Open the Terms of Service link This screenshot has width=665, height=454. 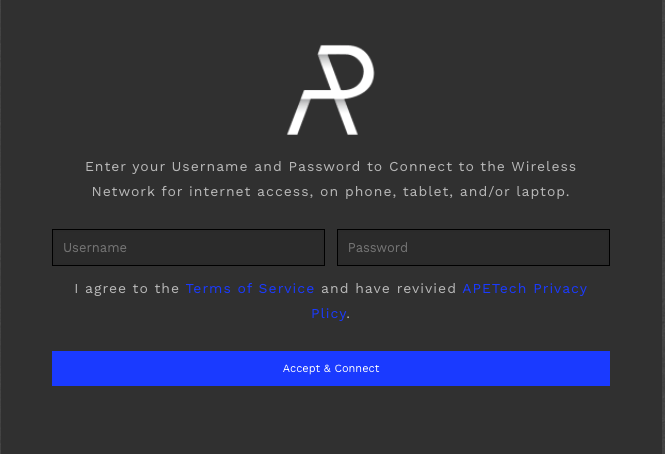(250, 288)
